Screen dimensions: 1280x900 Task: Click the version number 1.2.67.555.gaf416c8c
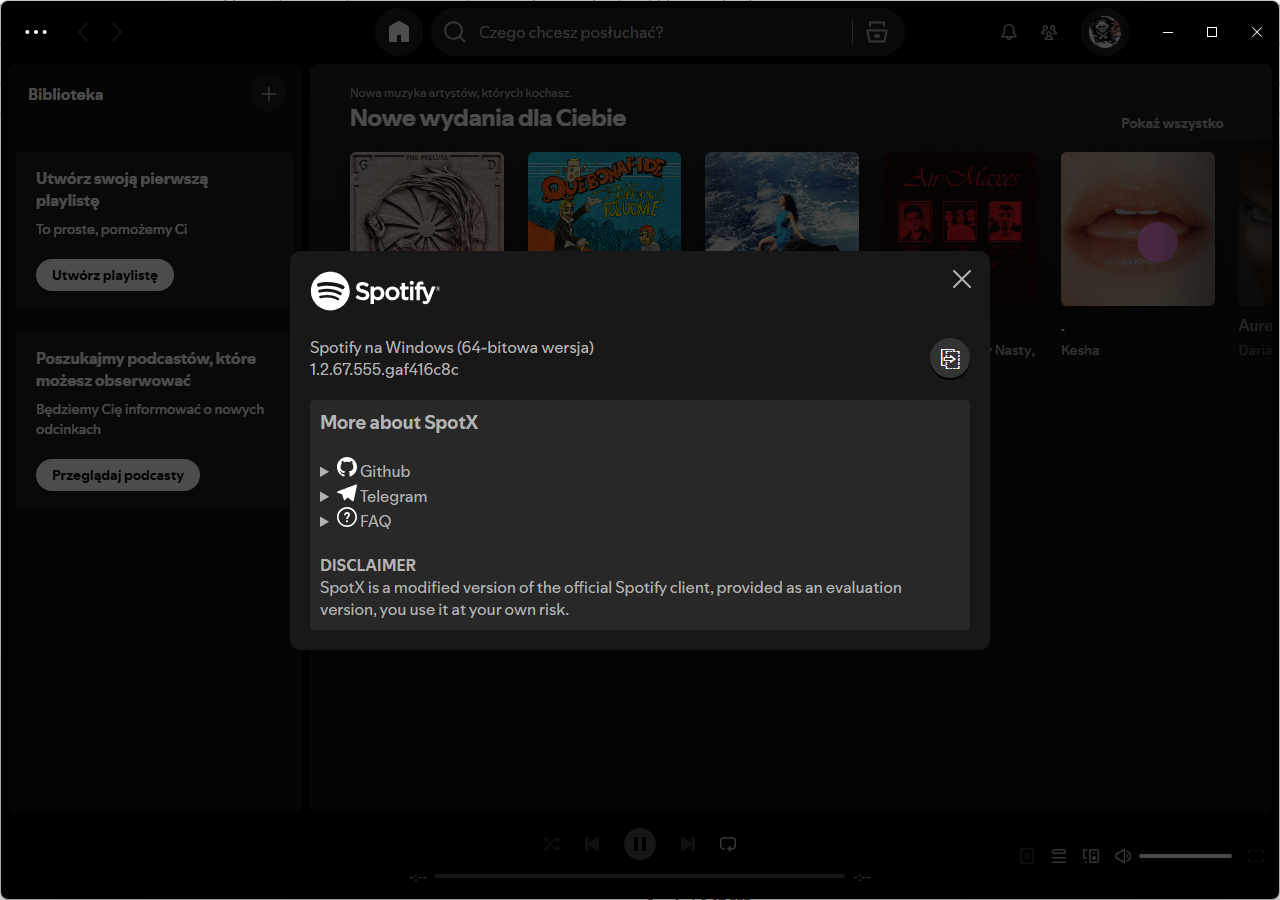pos(385,369)
